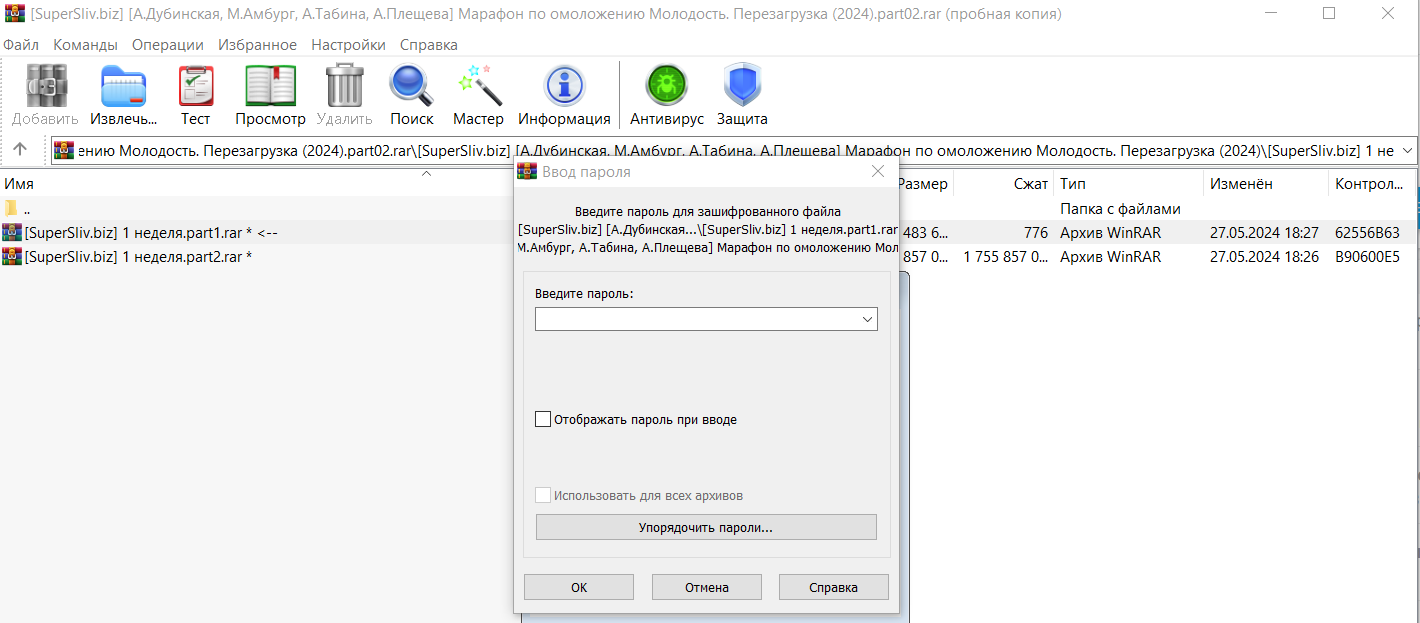Click the archive icon in the address bar

[x=64, y=150]
